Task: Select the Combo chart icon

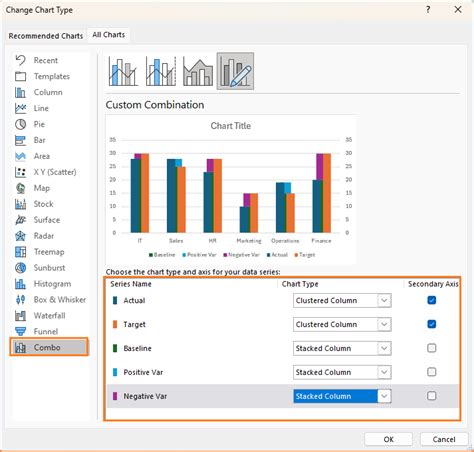Action: (20, 348)
